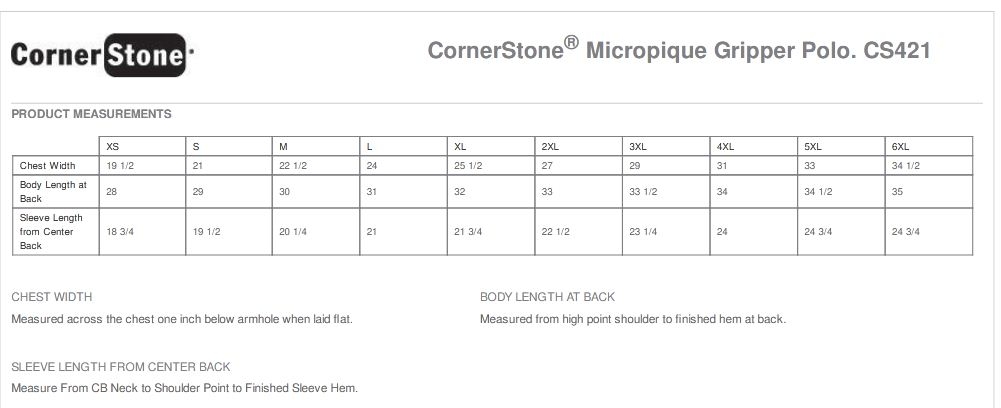Click the Sleeve Length value for size M
This screenshot has height=408, width=1001.
pyautogui.click(x=295, y=231)
